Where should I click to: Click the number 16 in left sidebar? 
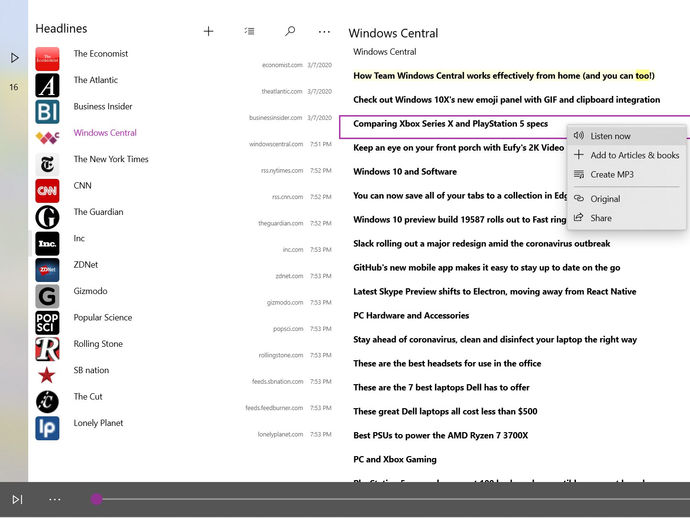point(14,87)
